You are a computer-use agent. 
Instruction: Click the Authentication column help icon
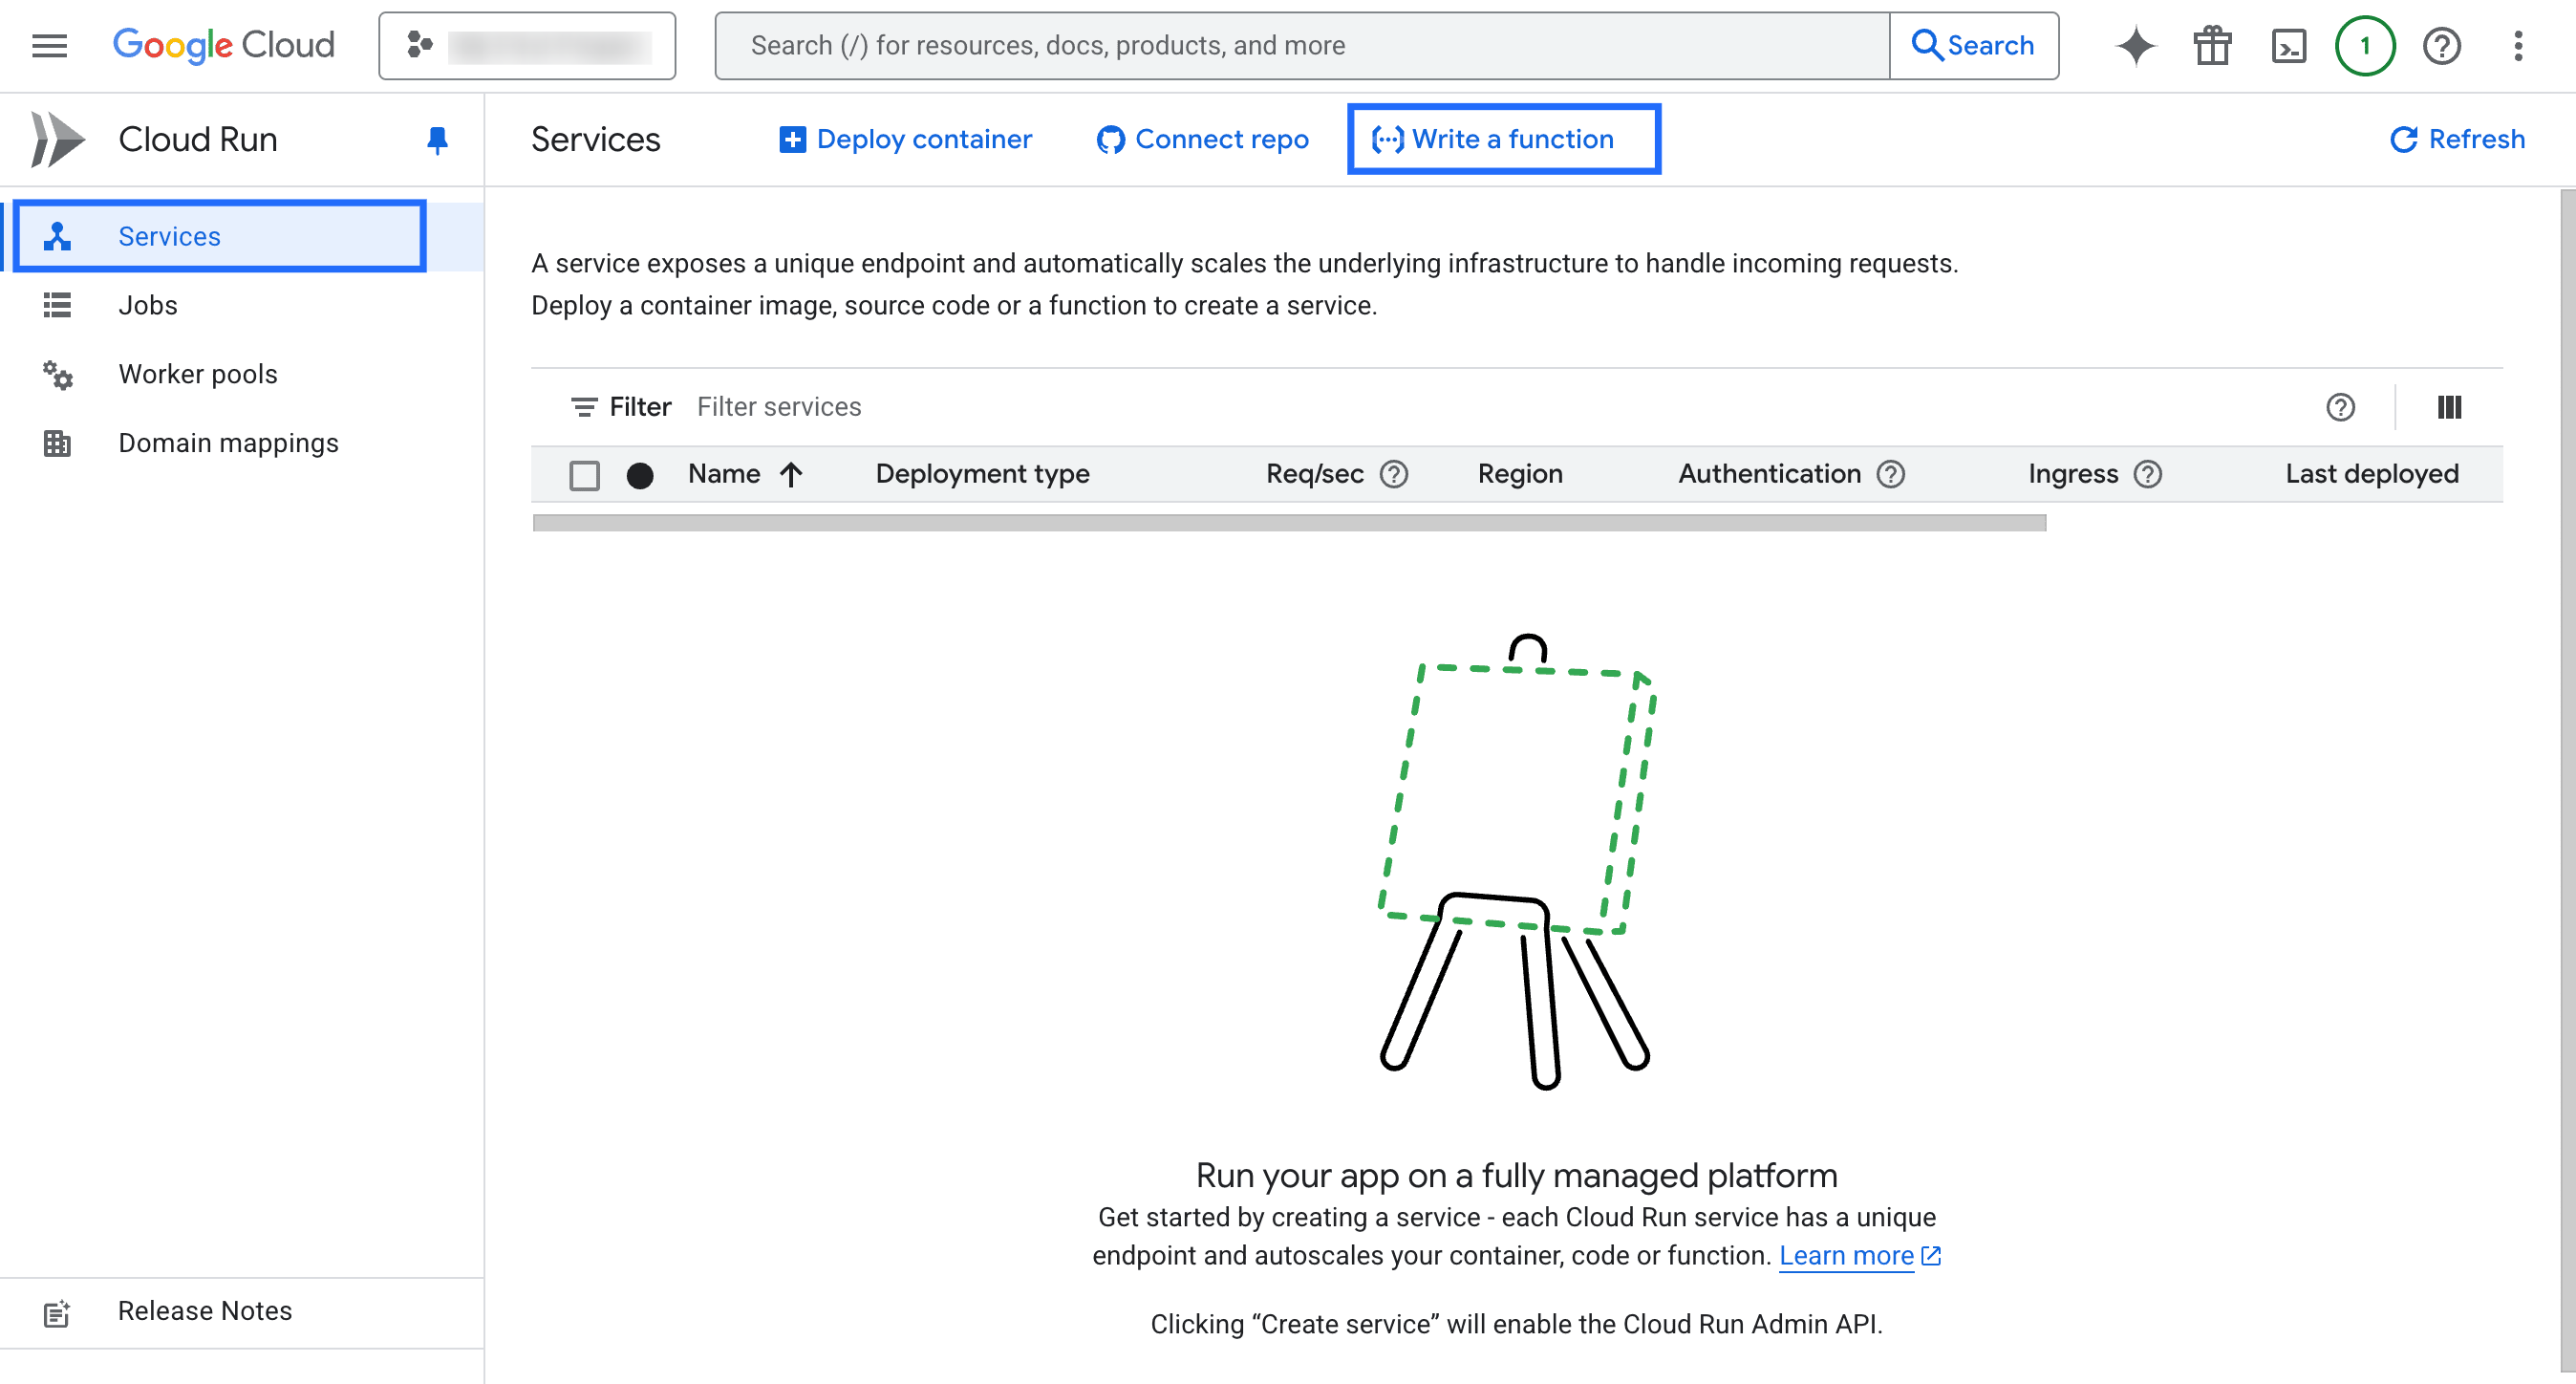1890,474
